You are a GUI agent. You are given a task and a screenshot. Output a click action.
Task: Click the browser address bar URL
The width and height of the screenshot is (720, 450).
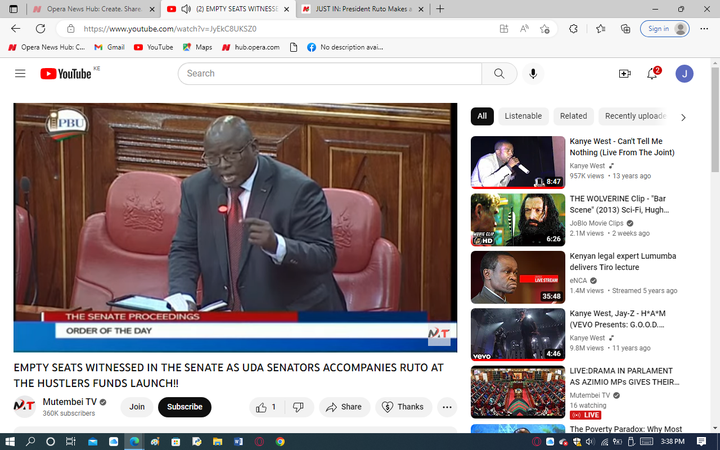click(x=170, y=28)
